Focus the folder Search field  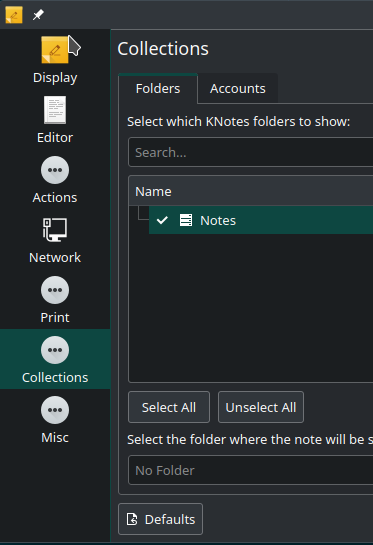tap(251, 152)
